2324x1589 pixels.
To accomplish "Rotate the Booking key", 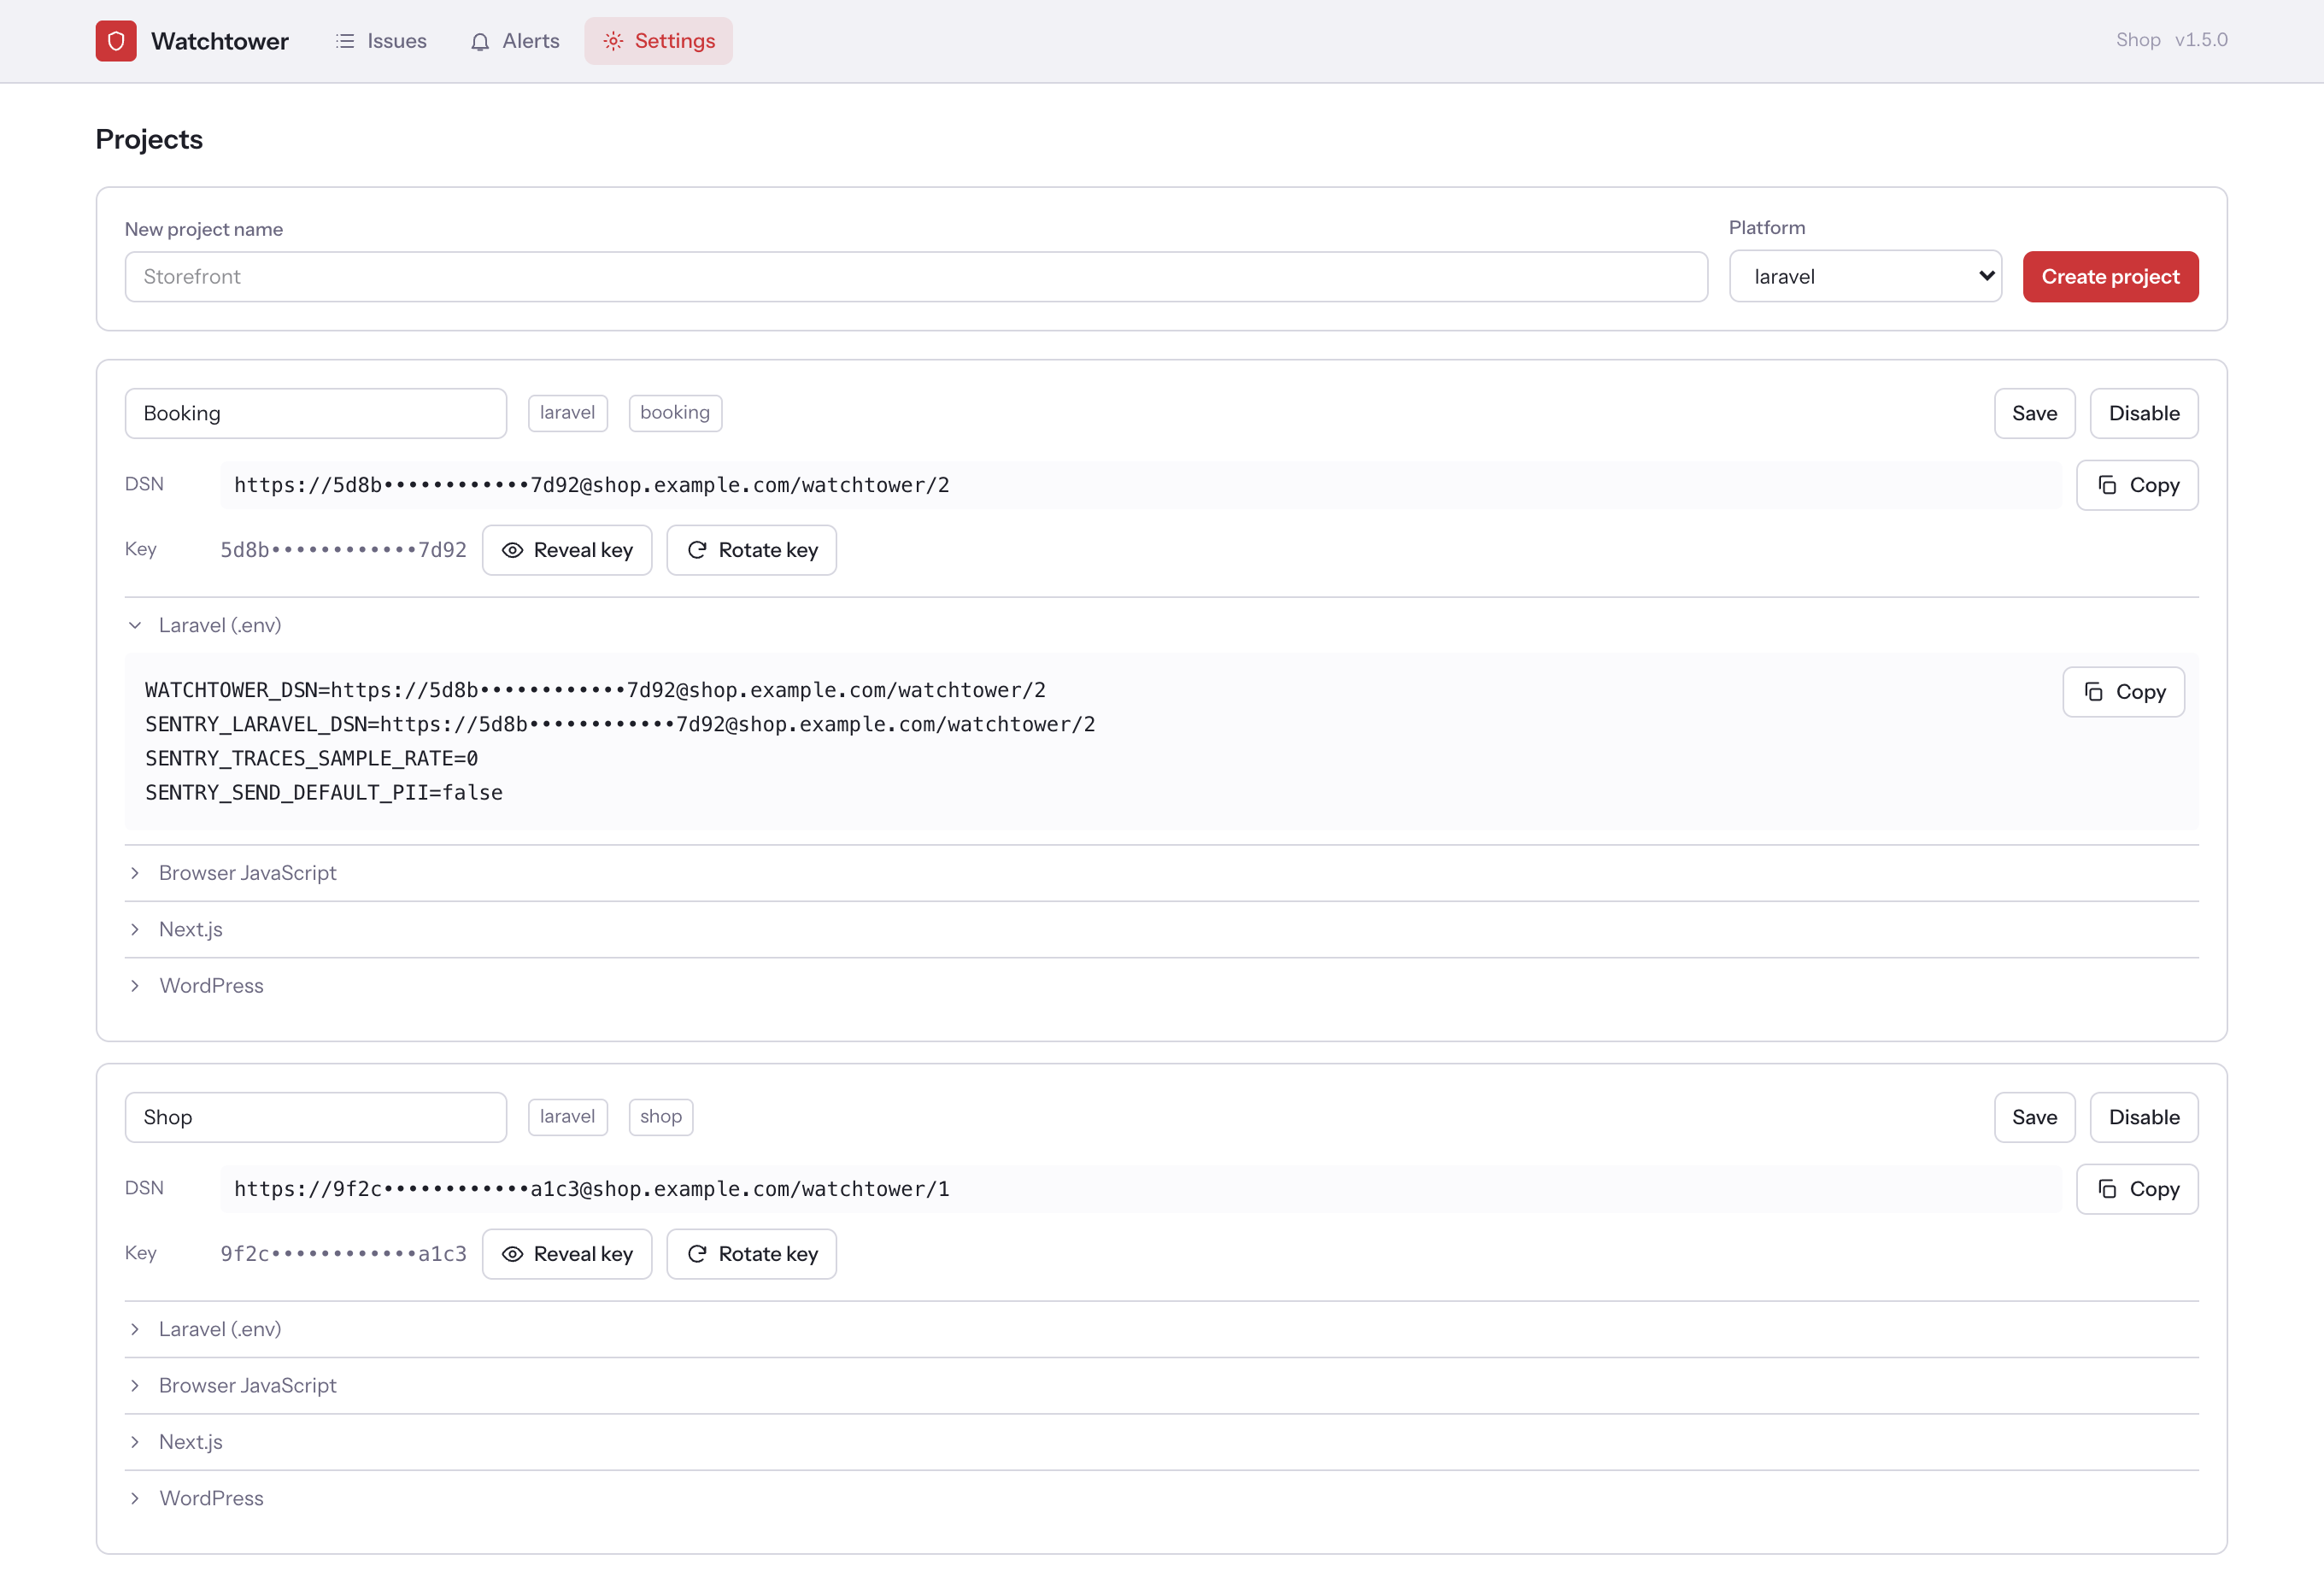I will (x=752, y=551).
